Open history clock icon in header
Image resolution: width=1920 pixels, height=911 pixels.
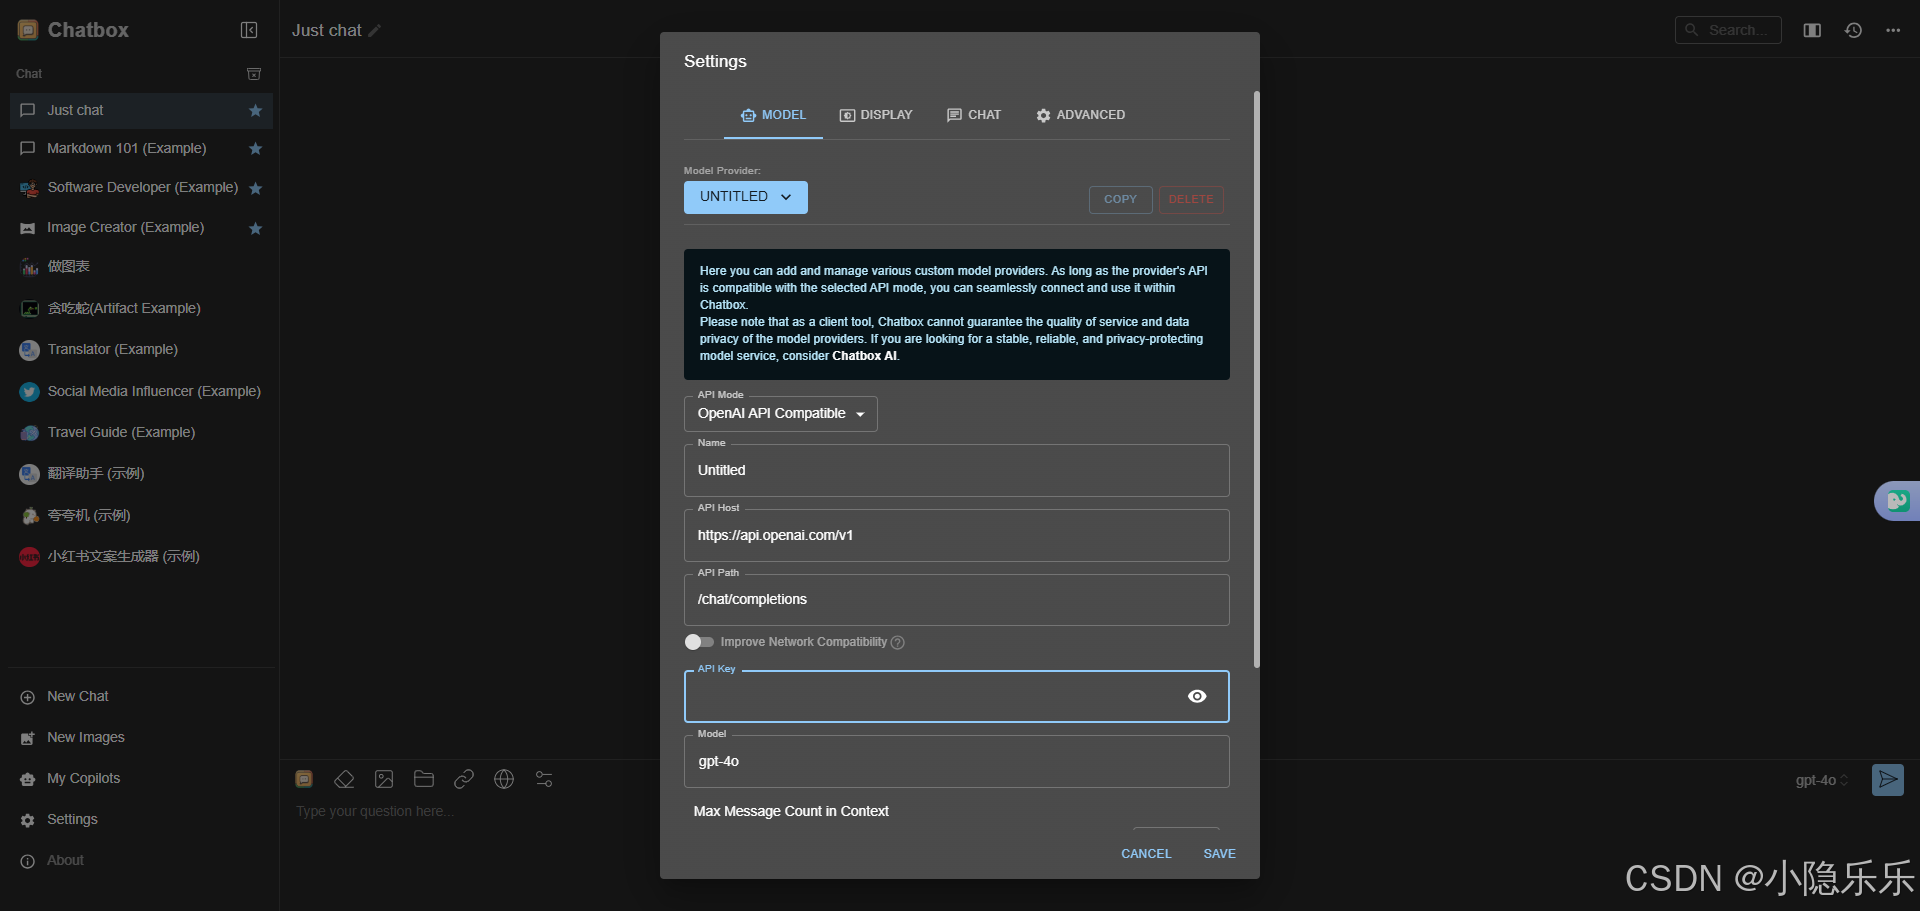[x=1853, y=30]
